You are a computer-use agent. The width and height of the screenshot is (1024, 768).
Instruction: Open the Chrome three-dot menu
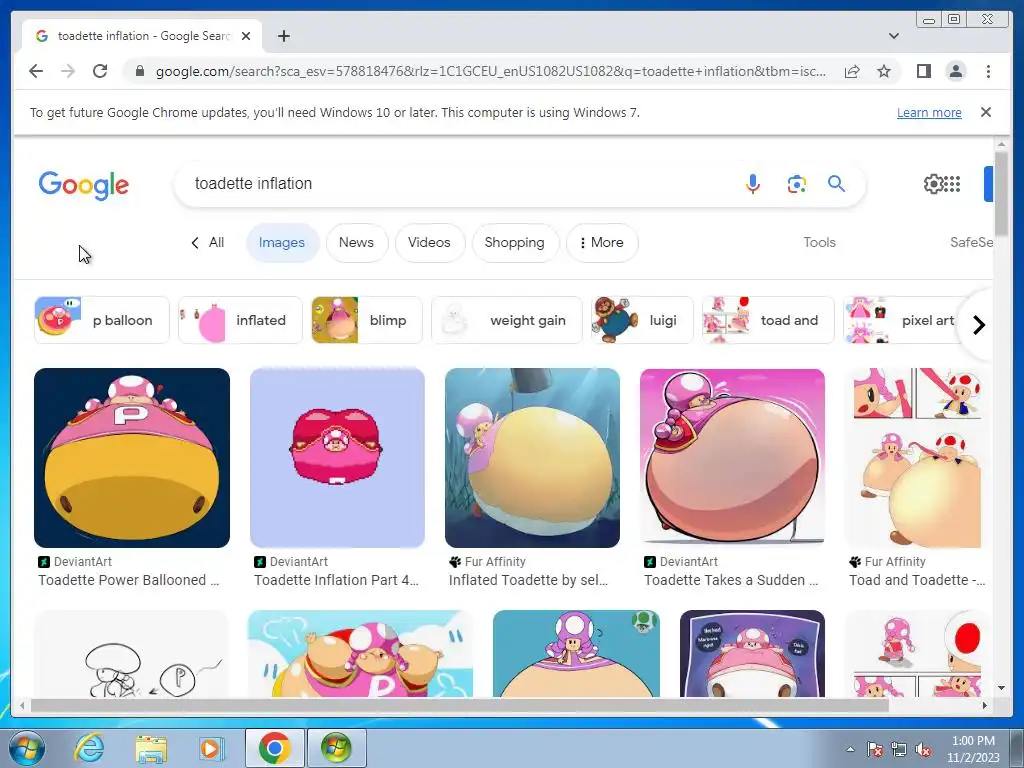click(988, 71)
